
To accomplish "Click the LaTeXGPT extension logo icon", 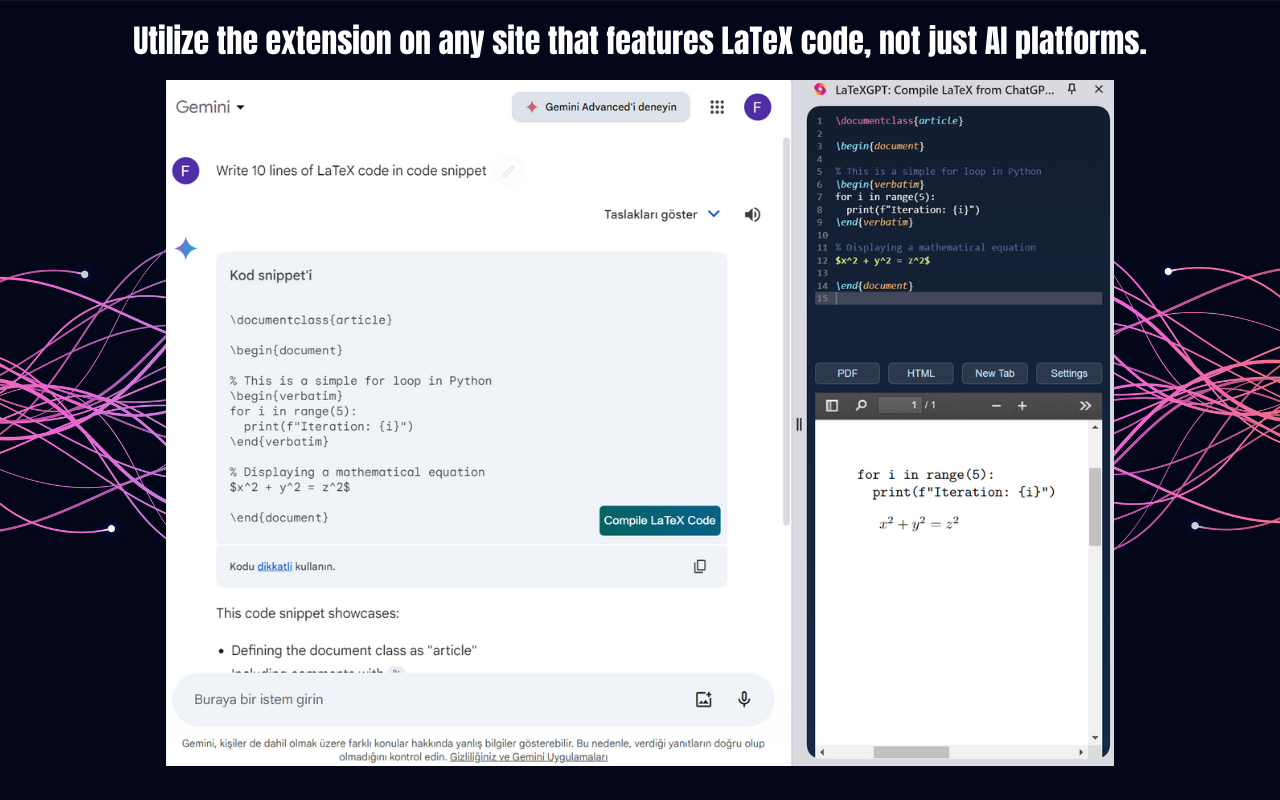I will (x=820, y=89).
